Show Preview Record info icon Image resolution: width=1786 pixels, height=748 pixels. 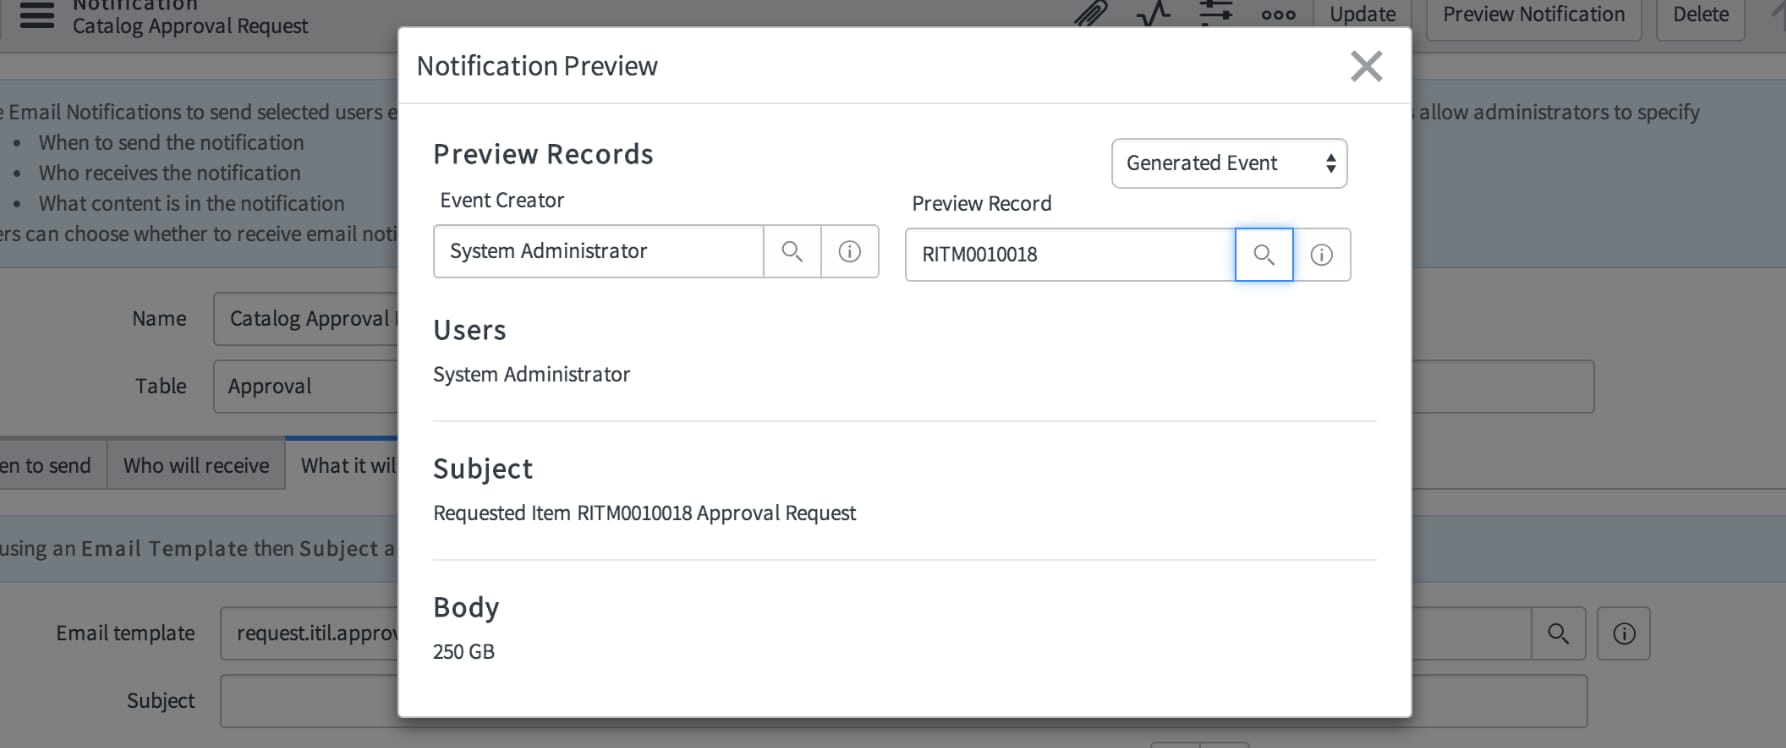coord(1322,254)
